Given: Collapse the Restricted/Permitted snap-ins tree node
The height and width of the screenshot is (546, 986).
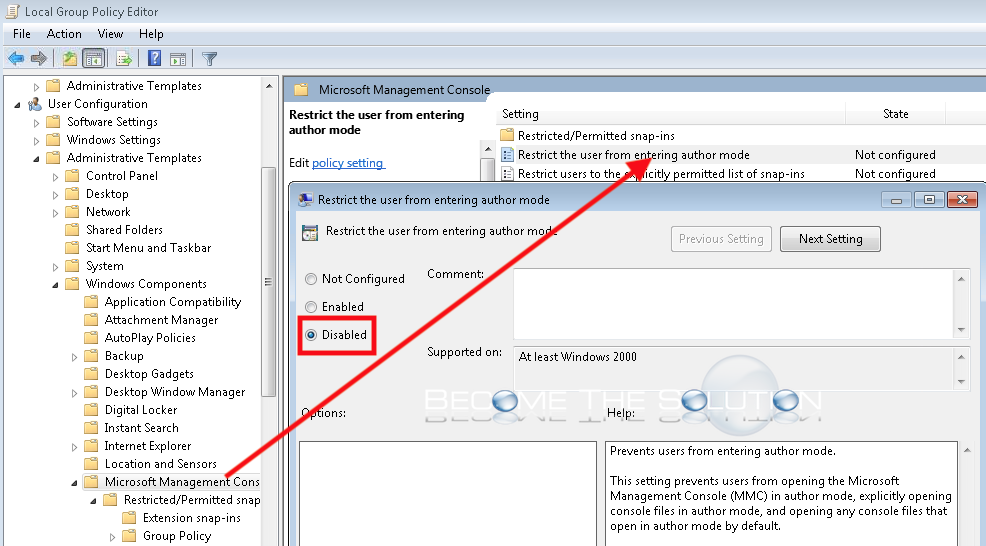Looking at the screenshot, I should 93,501.
